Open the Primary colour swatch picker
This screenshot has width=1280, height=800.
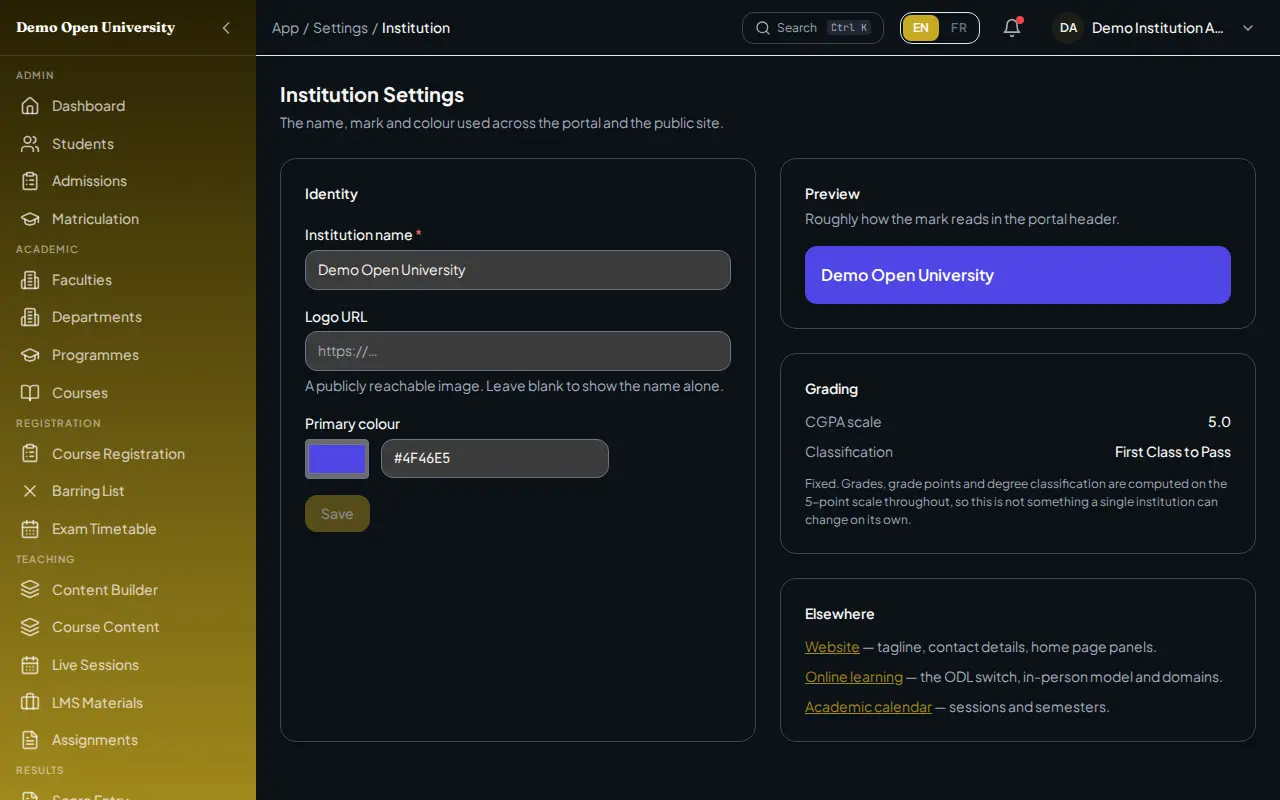pos(337,459)
